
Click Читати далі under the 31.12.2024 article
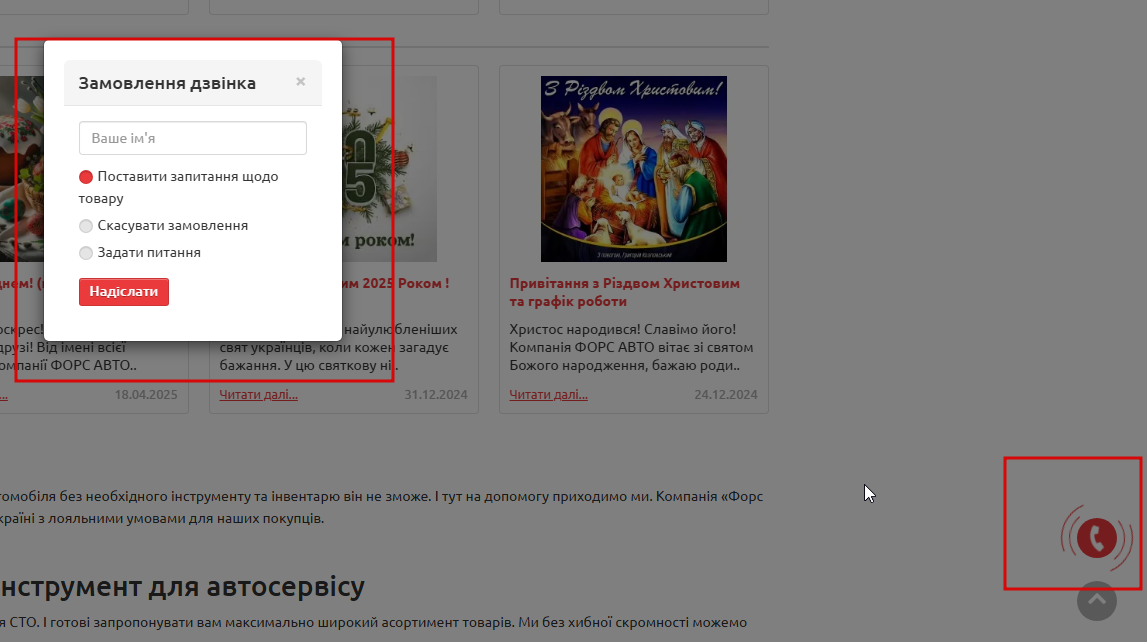[x=258, y=395]
